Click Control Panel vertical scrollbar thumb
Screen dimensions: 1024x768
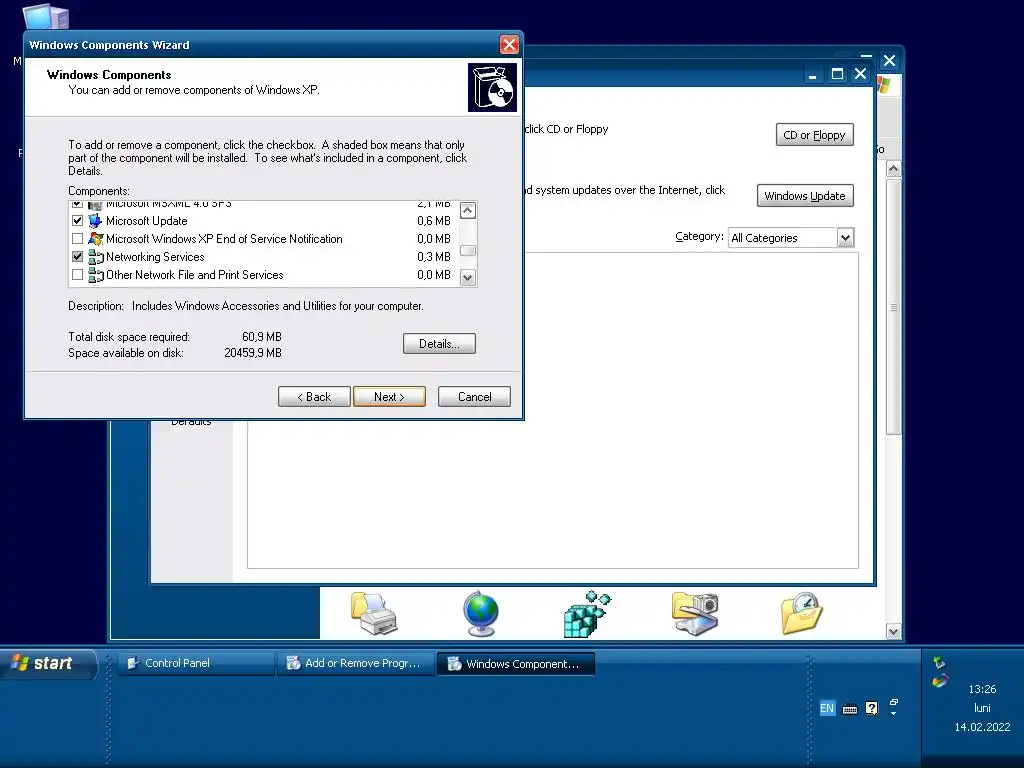tap(893, 307)
